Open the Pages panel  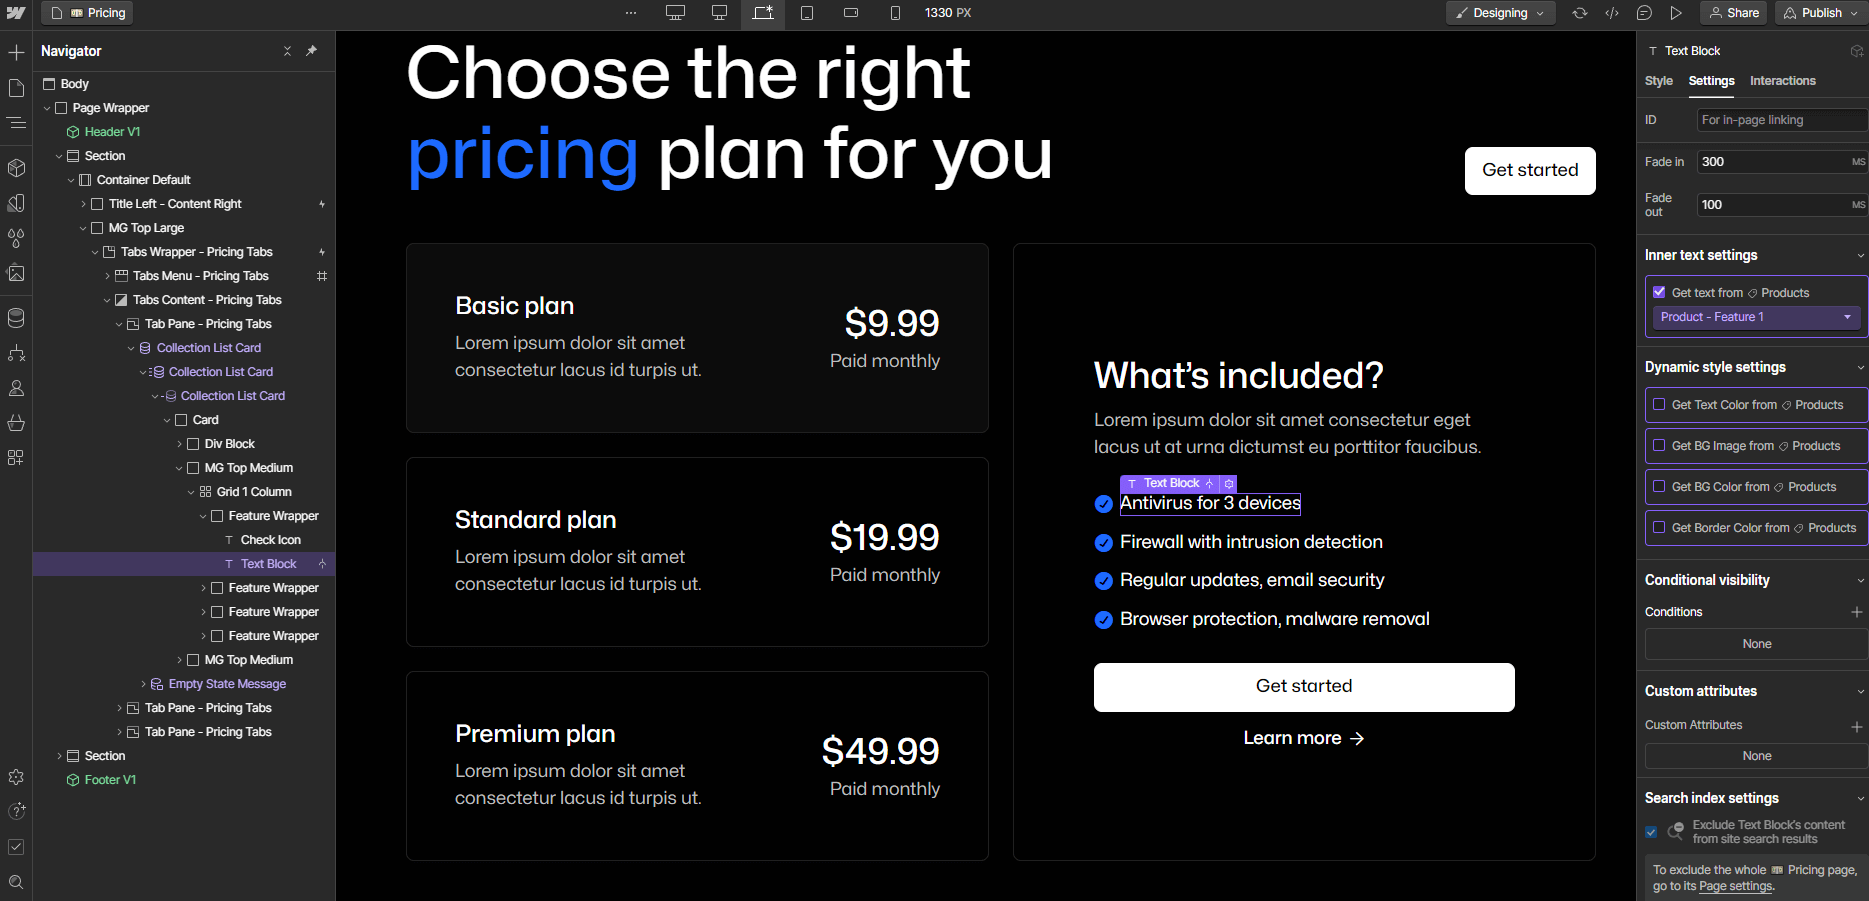click(16, 88)
